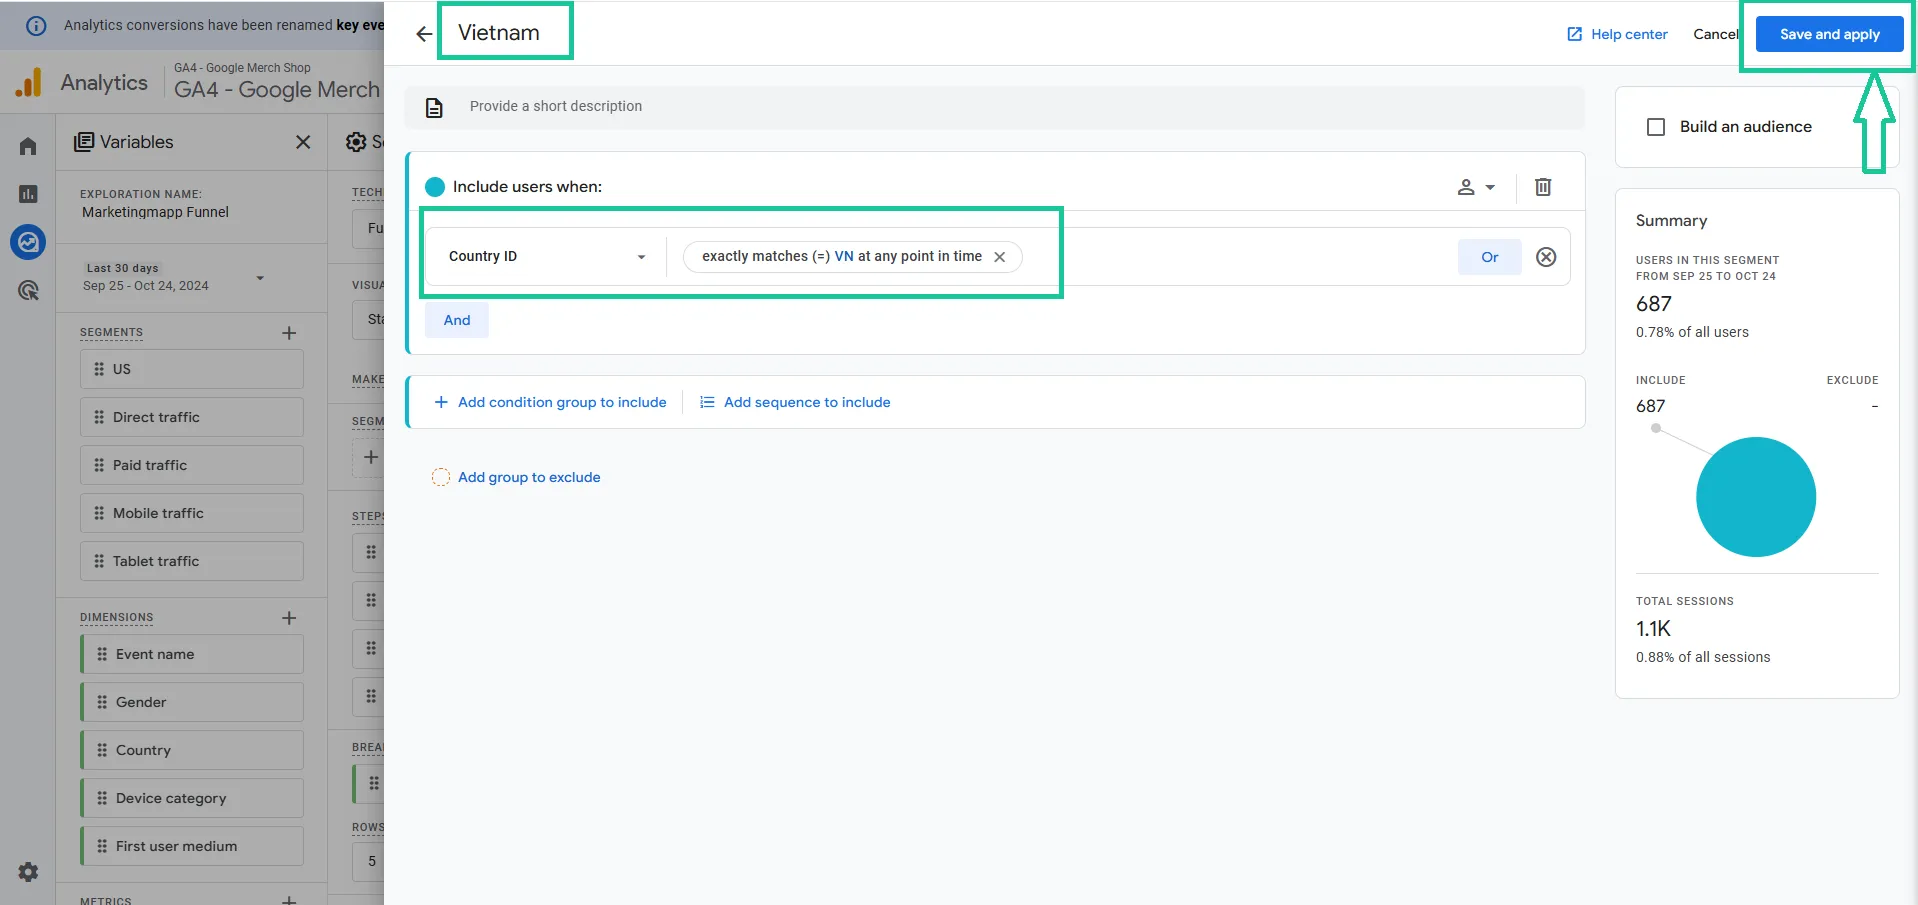Open Reports icon in sidebar
The image size is (1918, 905).
(x=28, y=194)
